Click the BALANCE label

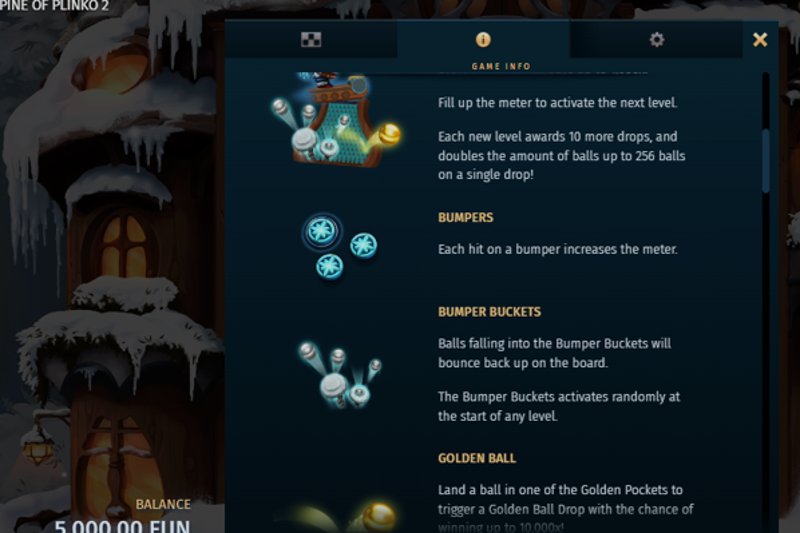[163, 504]
